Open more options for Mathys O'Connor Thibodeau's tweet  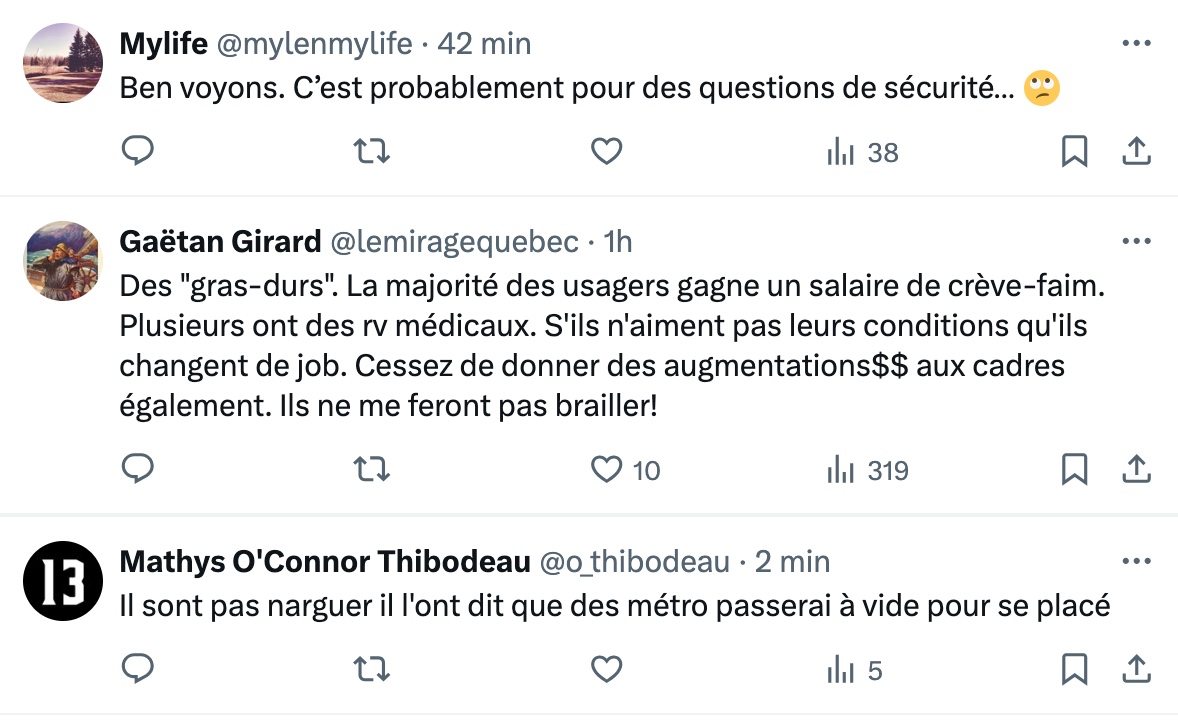click(x=1137, y=562)
